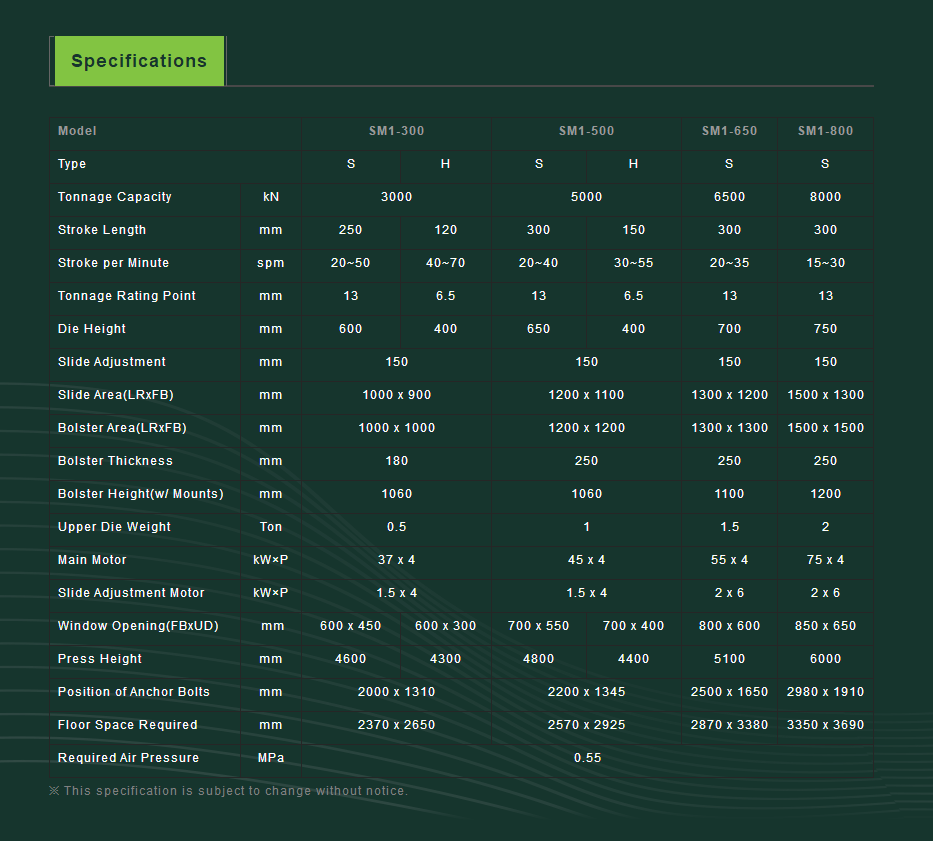Screen dimensions: 933x841
Task: Click the Die Height row label
Action: pyautogui.click(x=92, y=329)
